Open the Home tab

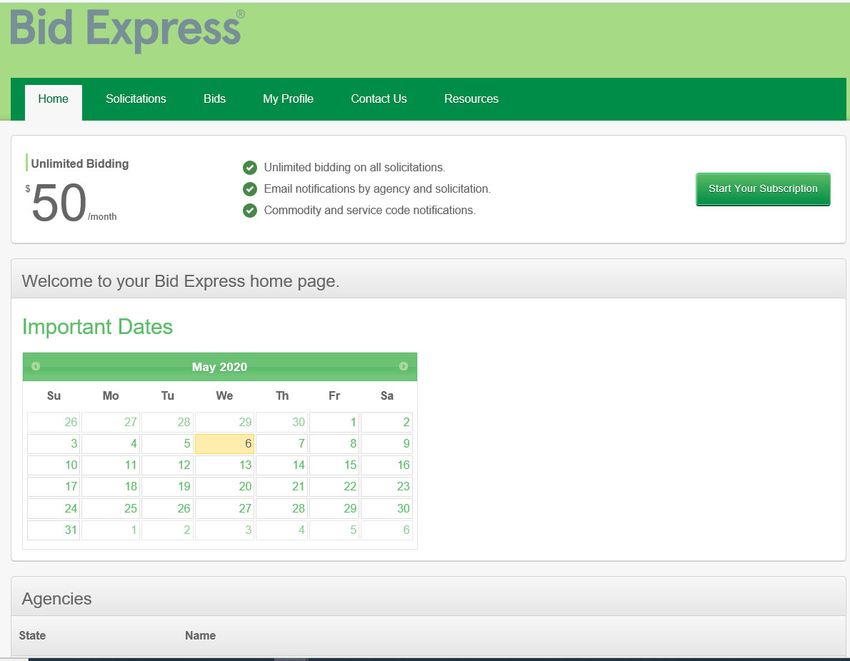pos(53,101)
